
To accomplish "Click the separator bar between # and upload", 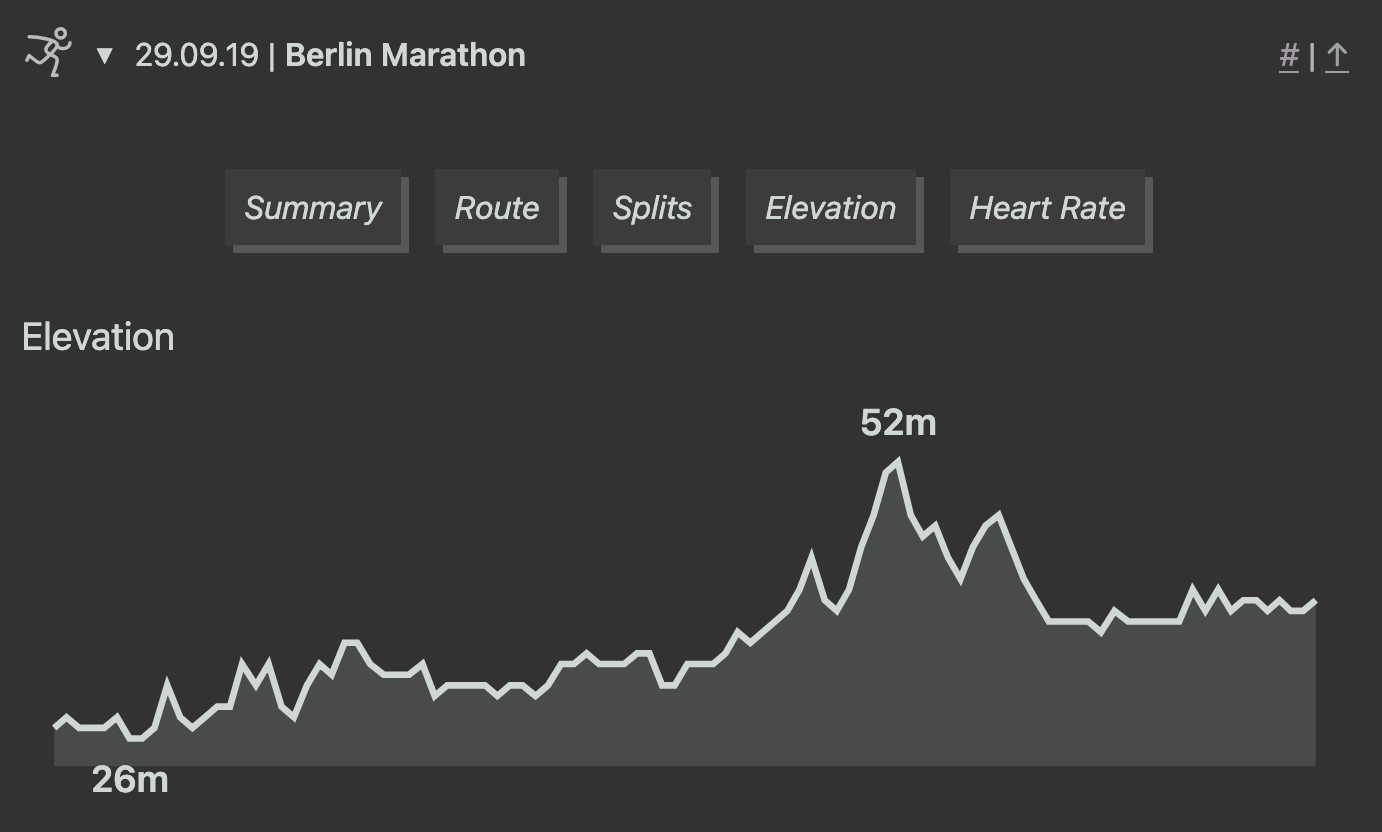I will [x=1313, y=57].
